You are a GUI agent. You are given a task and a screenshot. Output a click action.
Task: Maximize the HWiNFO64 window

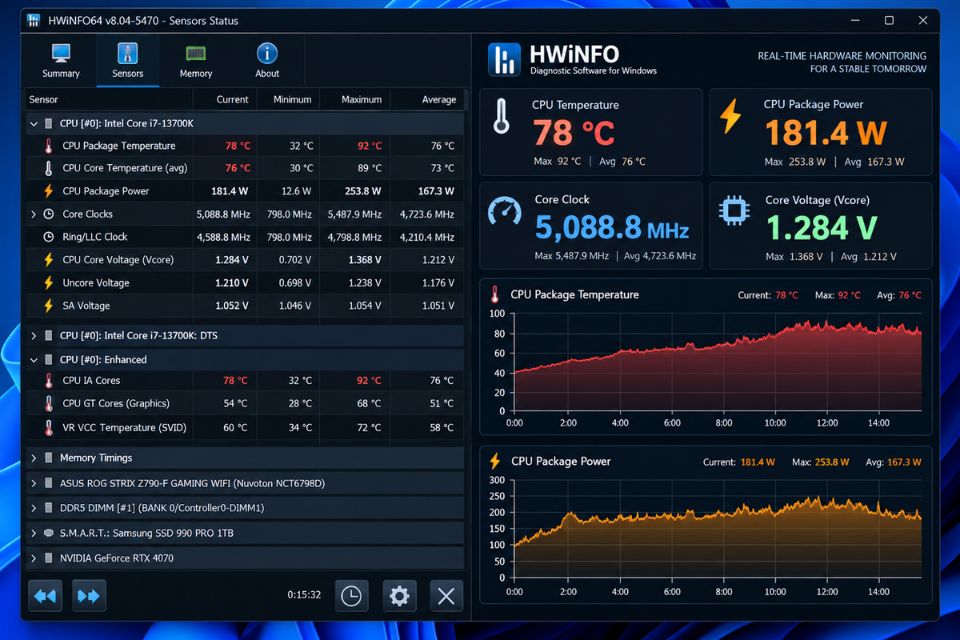(x=889, y=21)
